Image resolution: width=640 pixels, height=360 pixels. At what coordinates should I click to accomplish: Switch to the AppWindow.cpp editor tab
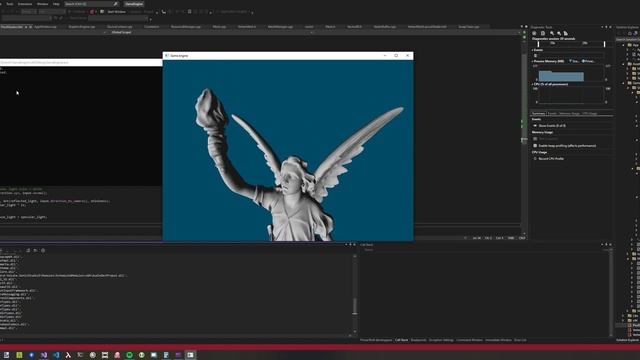45,27
